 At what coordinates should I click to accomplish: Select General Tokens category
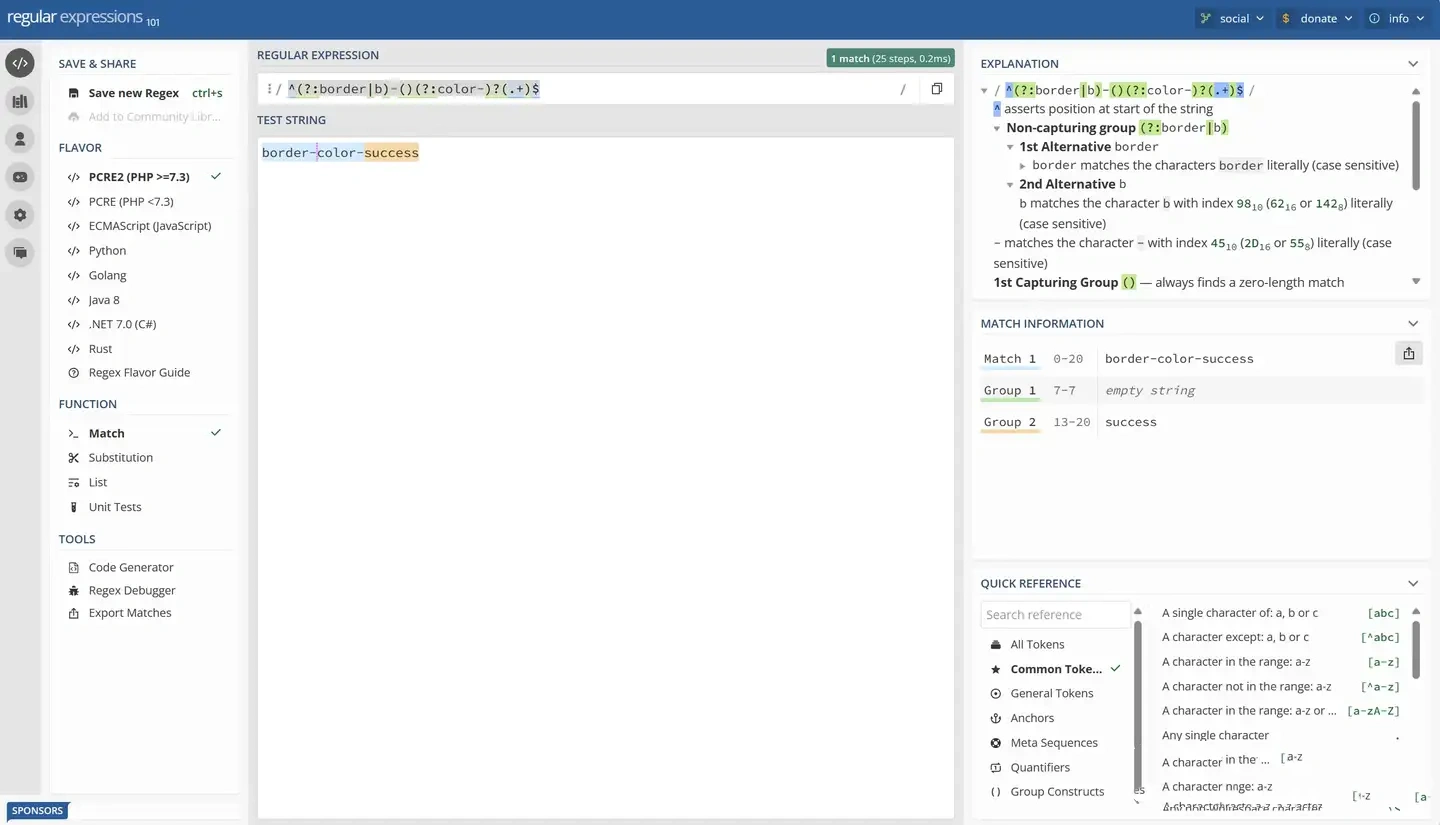1051,694
